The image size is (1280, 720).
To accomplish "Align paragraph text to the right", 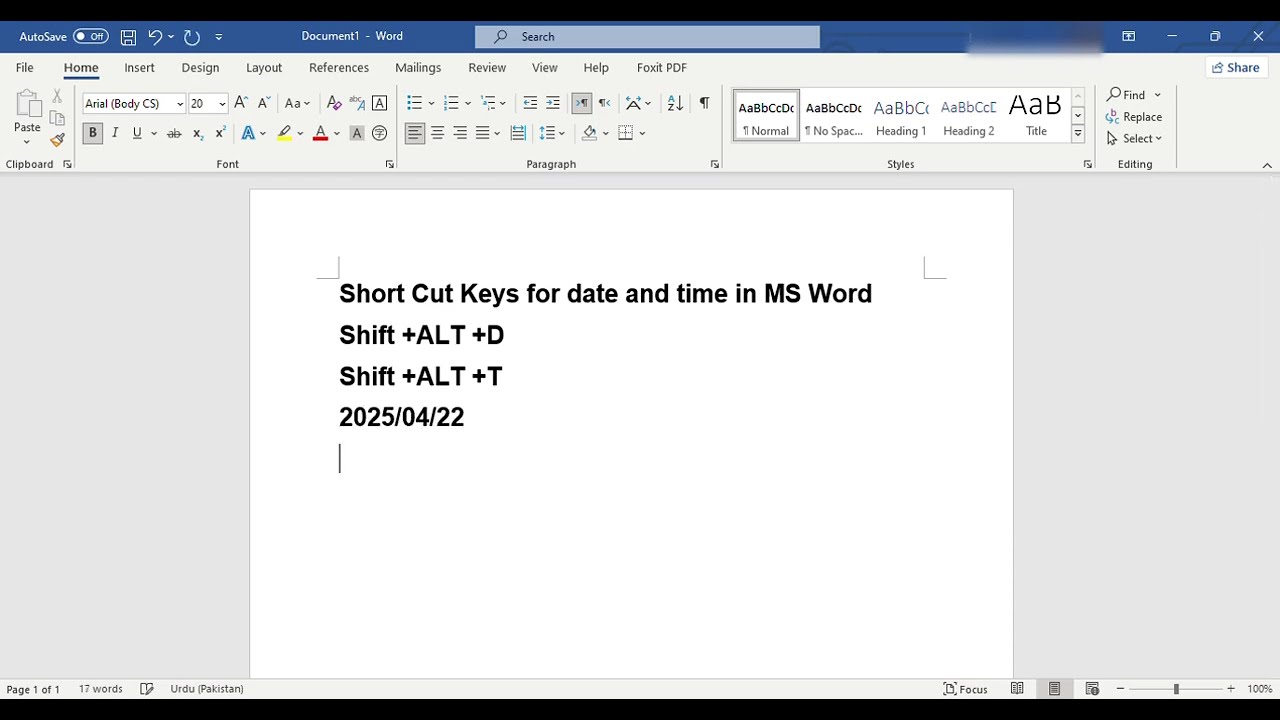I will tap(460, 133).
